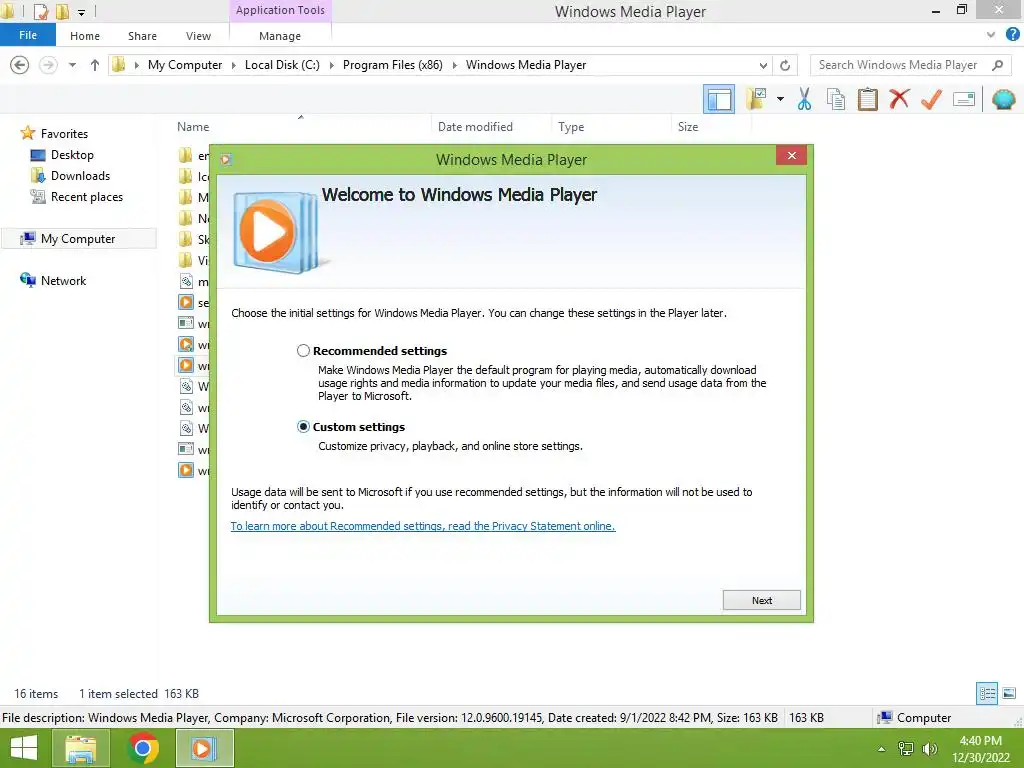Sort by the Size column header
The image size is (1024, 768).
[x=687, y=127]
